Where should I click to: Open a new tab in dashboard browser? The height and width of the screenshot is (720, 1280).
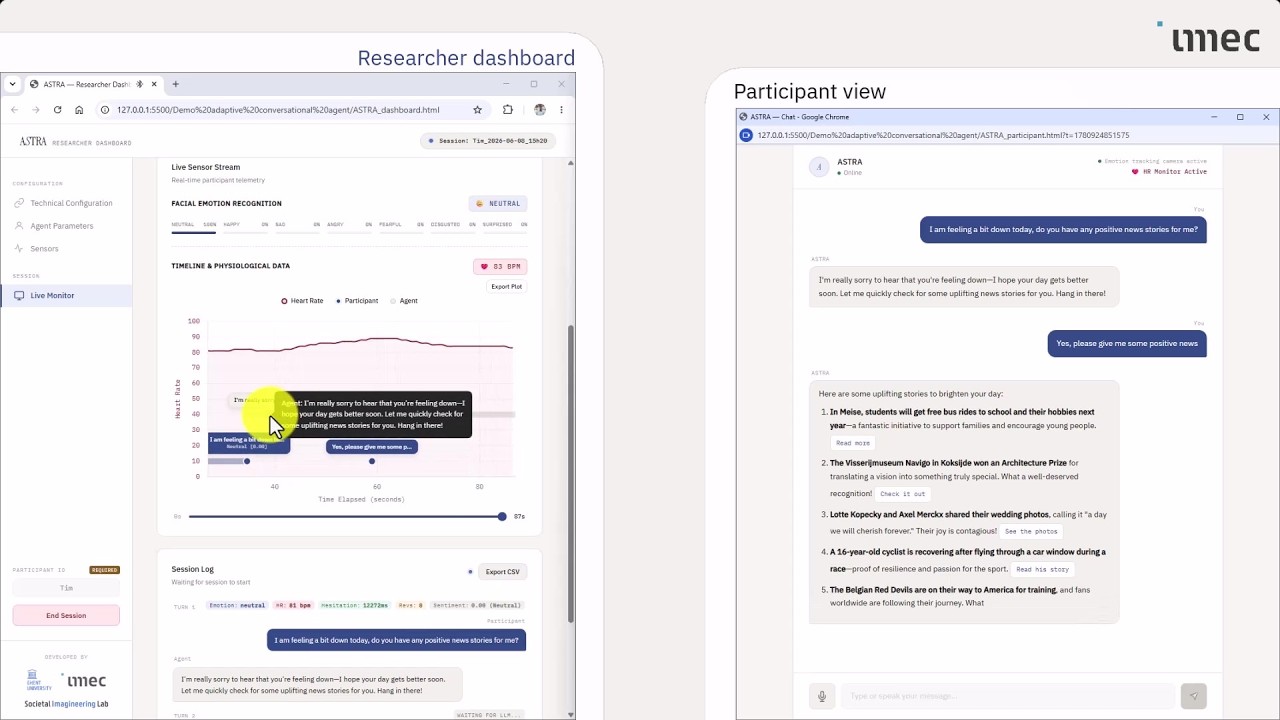coord(175,84)
